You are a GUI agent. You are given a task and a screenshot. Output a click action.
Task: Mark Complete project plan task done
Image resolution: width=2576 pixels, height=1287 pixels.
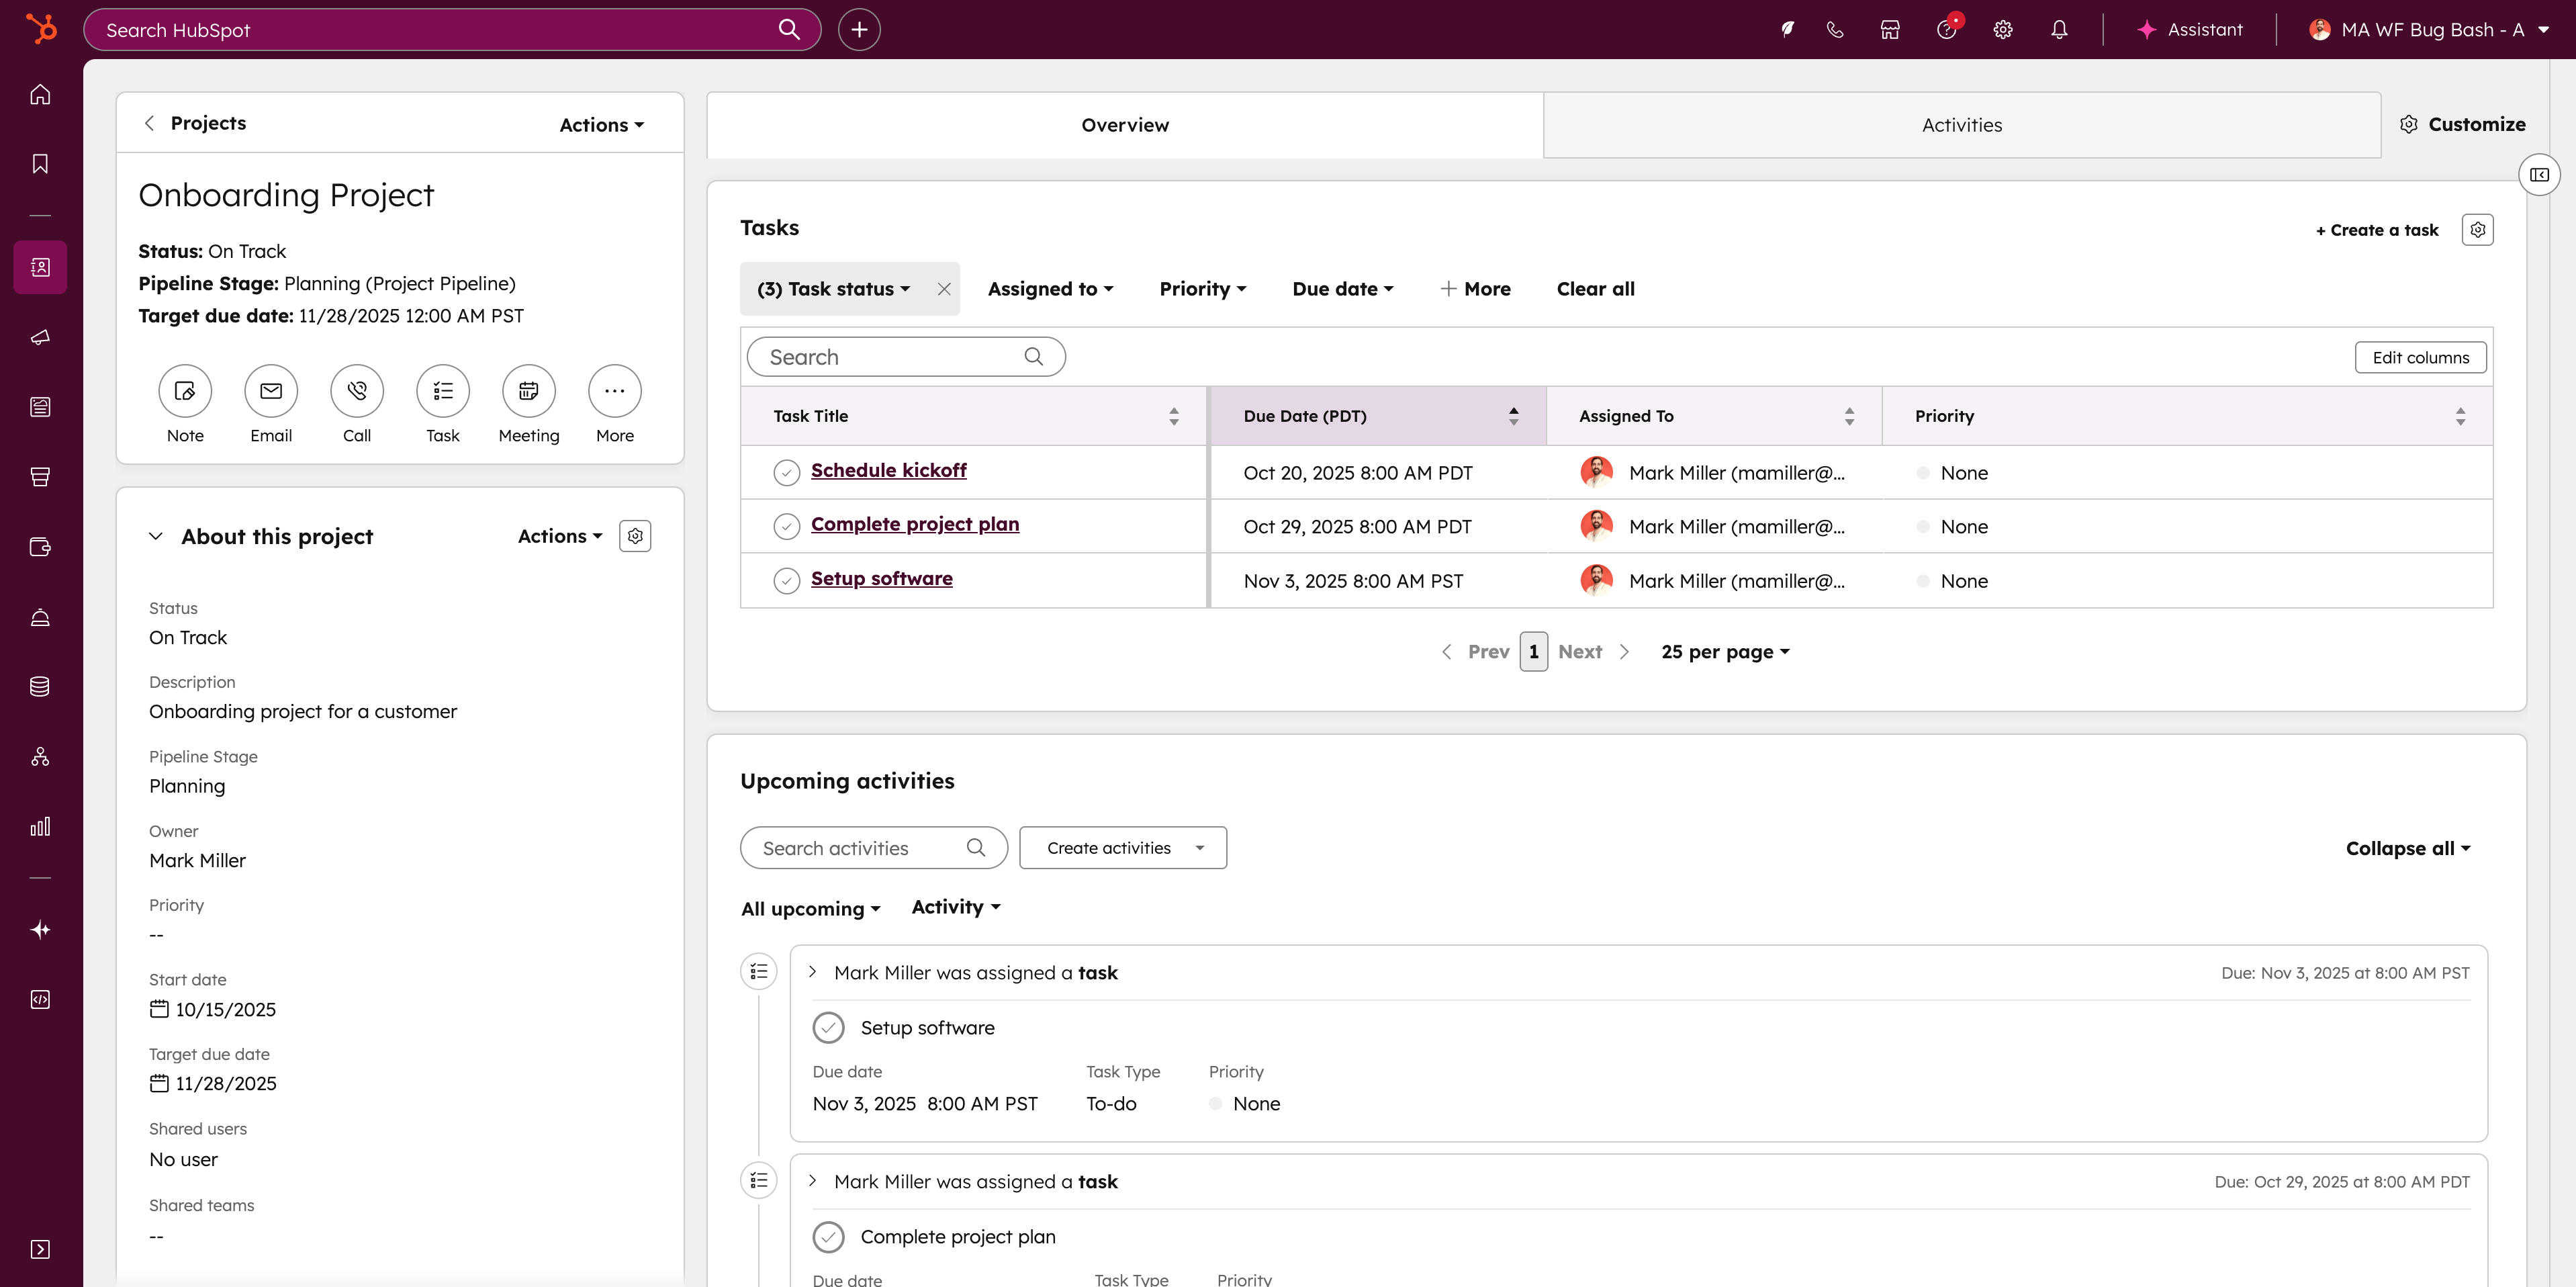pos(786,526)
